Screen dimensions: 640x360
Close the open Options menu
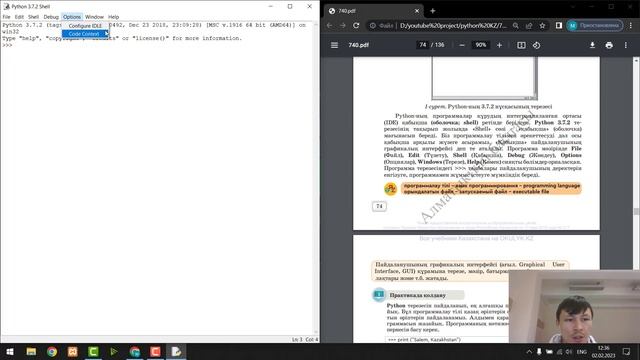[x=72, y=17]
